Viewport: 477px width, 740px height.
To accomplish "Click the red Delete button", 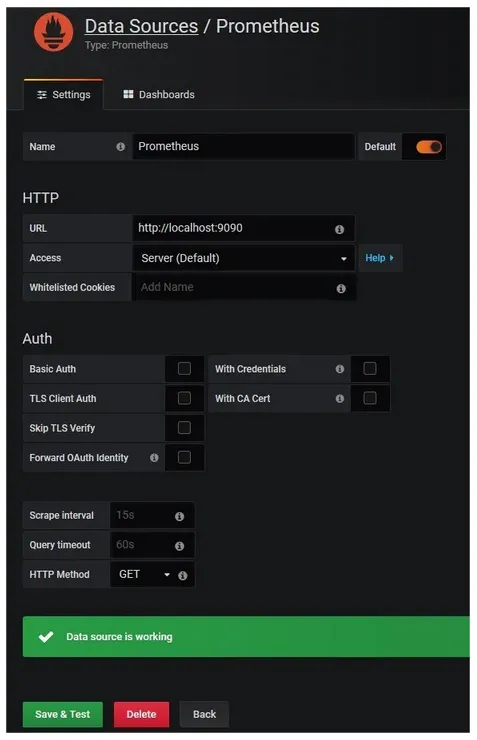I will 141,715.
